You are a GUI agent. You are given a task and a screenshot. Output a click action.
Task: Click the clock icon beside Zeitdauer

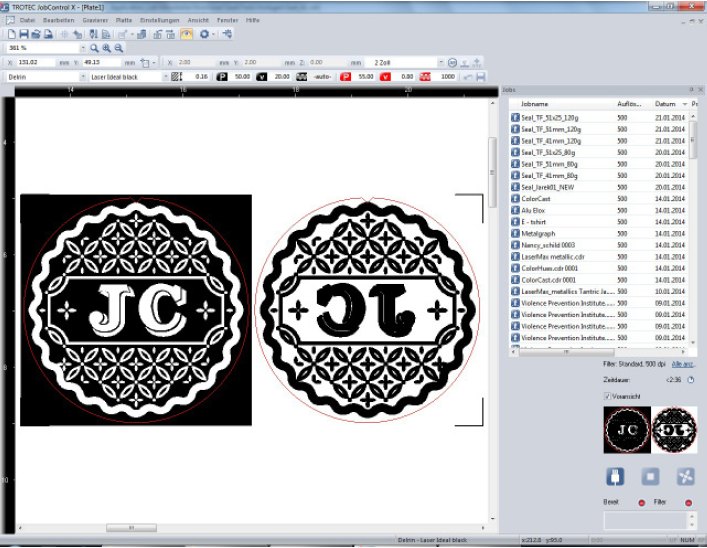[x=691, y=379]
